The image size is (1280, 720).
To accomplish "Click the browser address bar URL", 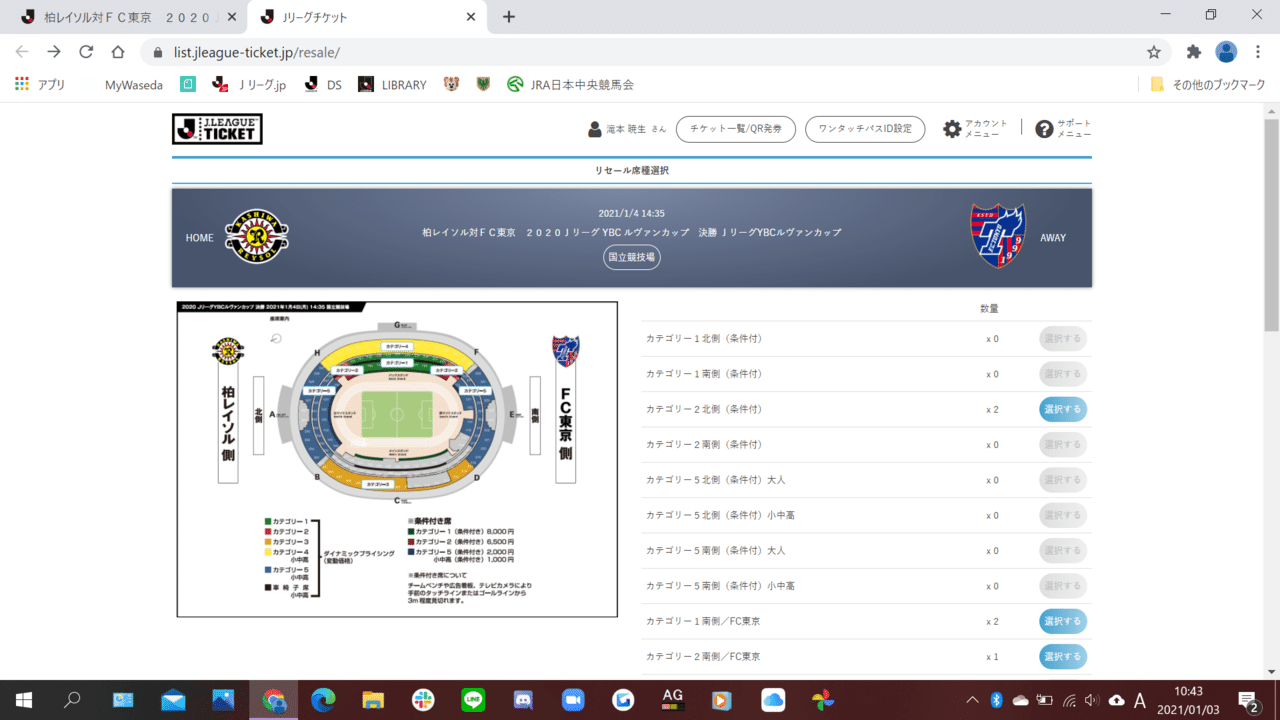I will pyautogui.click(x=258, y=52).
